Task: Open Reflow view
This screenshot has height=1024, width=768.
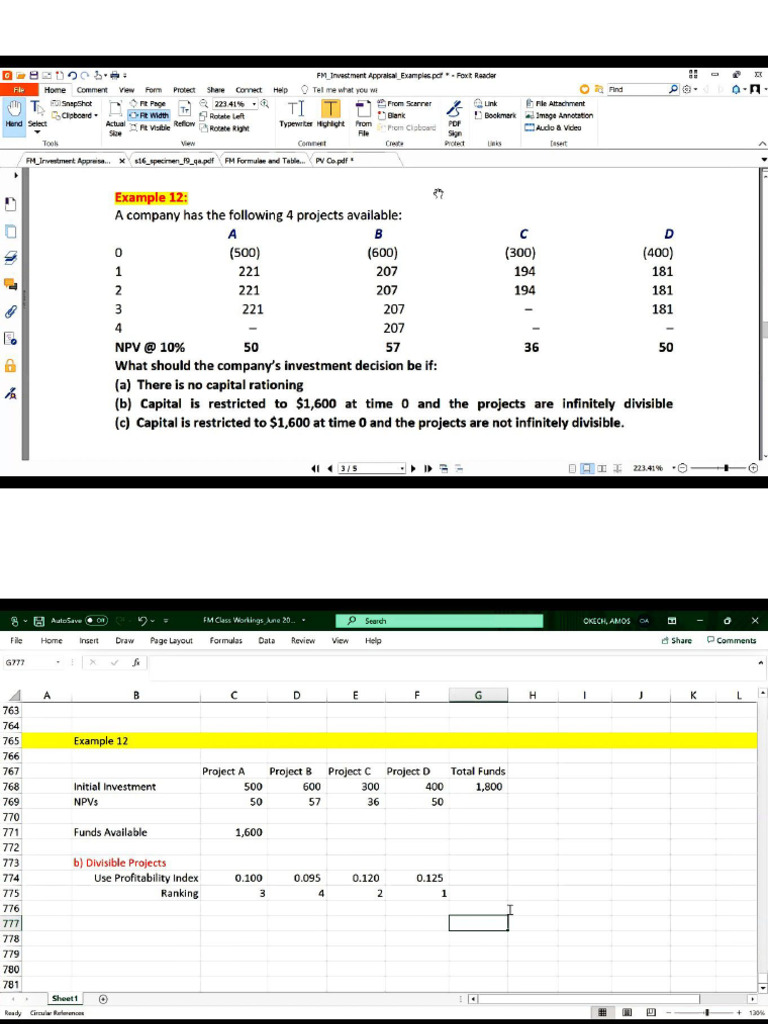Action: 185,114
